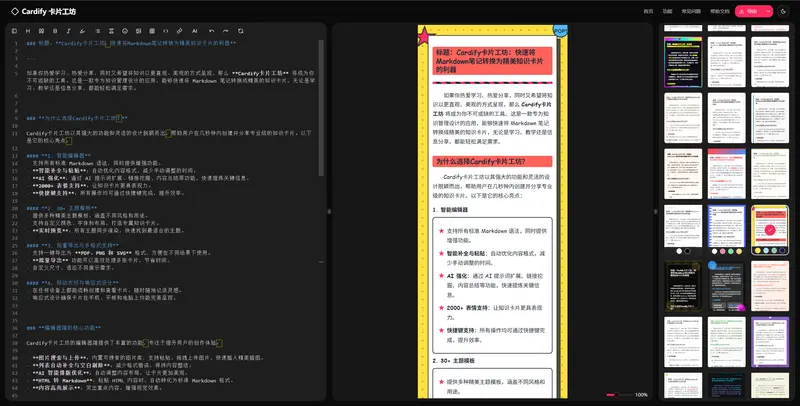The image size is (800, 406).
Task: Click preview subheading '2. 30+ 主题模板'
Action: coord(454,361)
